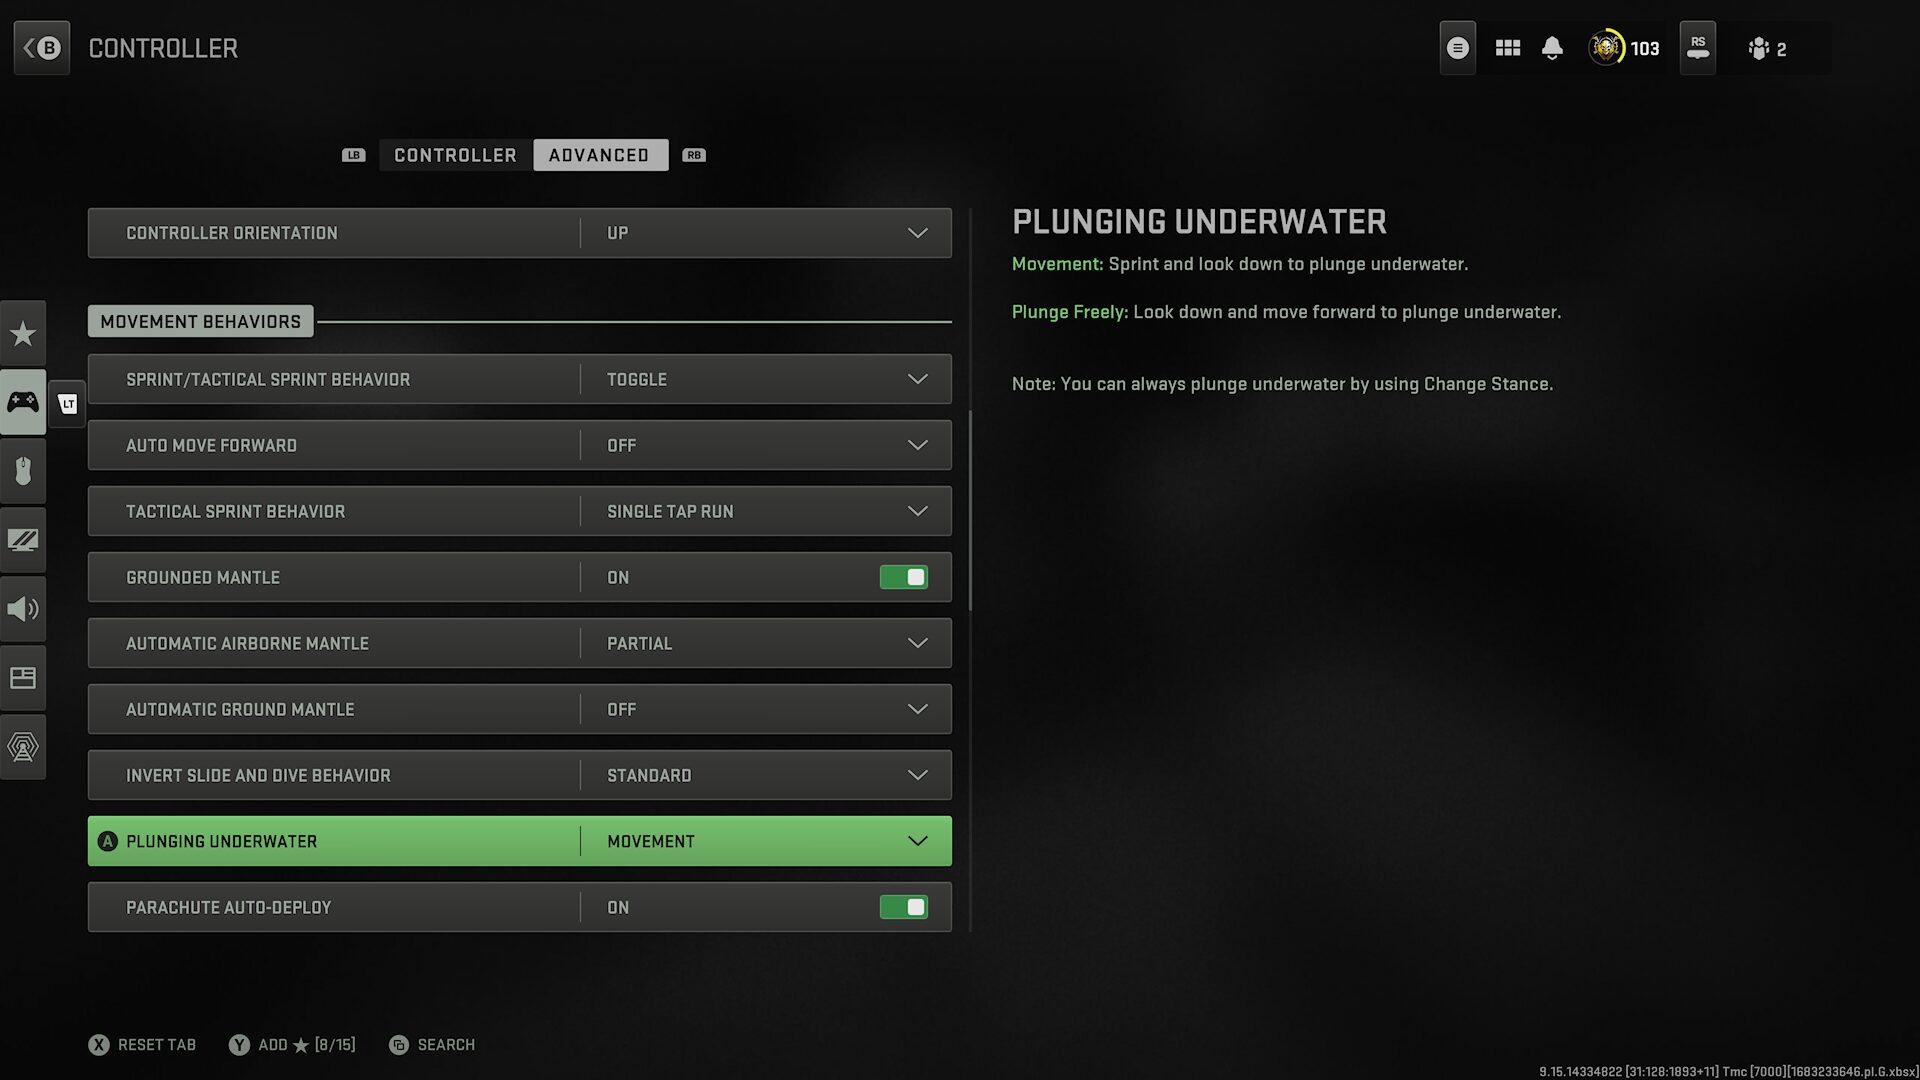Switch to the Controller tab
Image resolution: width=1920 pixels, height=1080 pixels.
tap(455, 155)
